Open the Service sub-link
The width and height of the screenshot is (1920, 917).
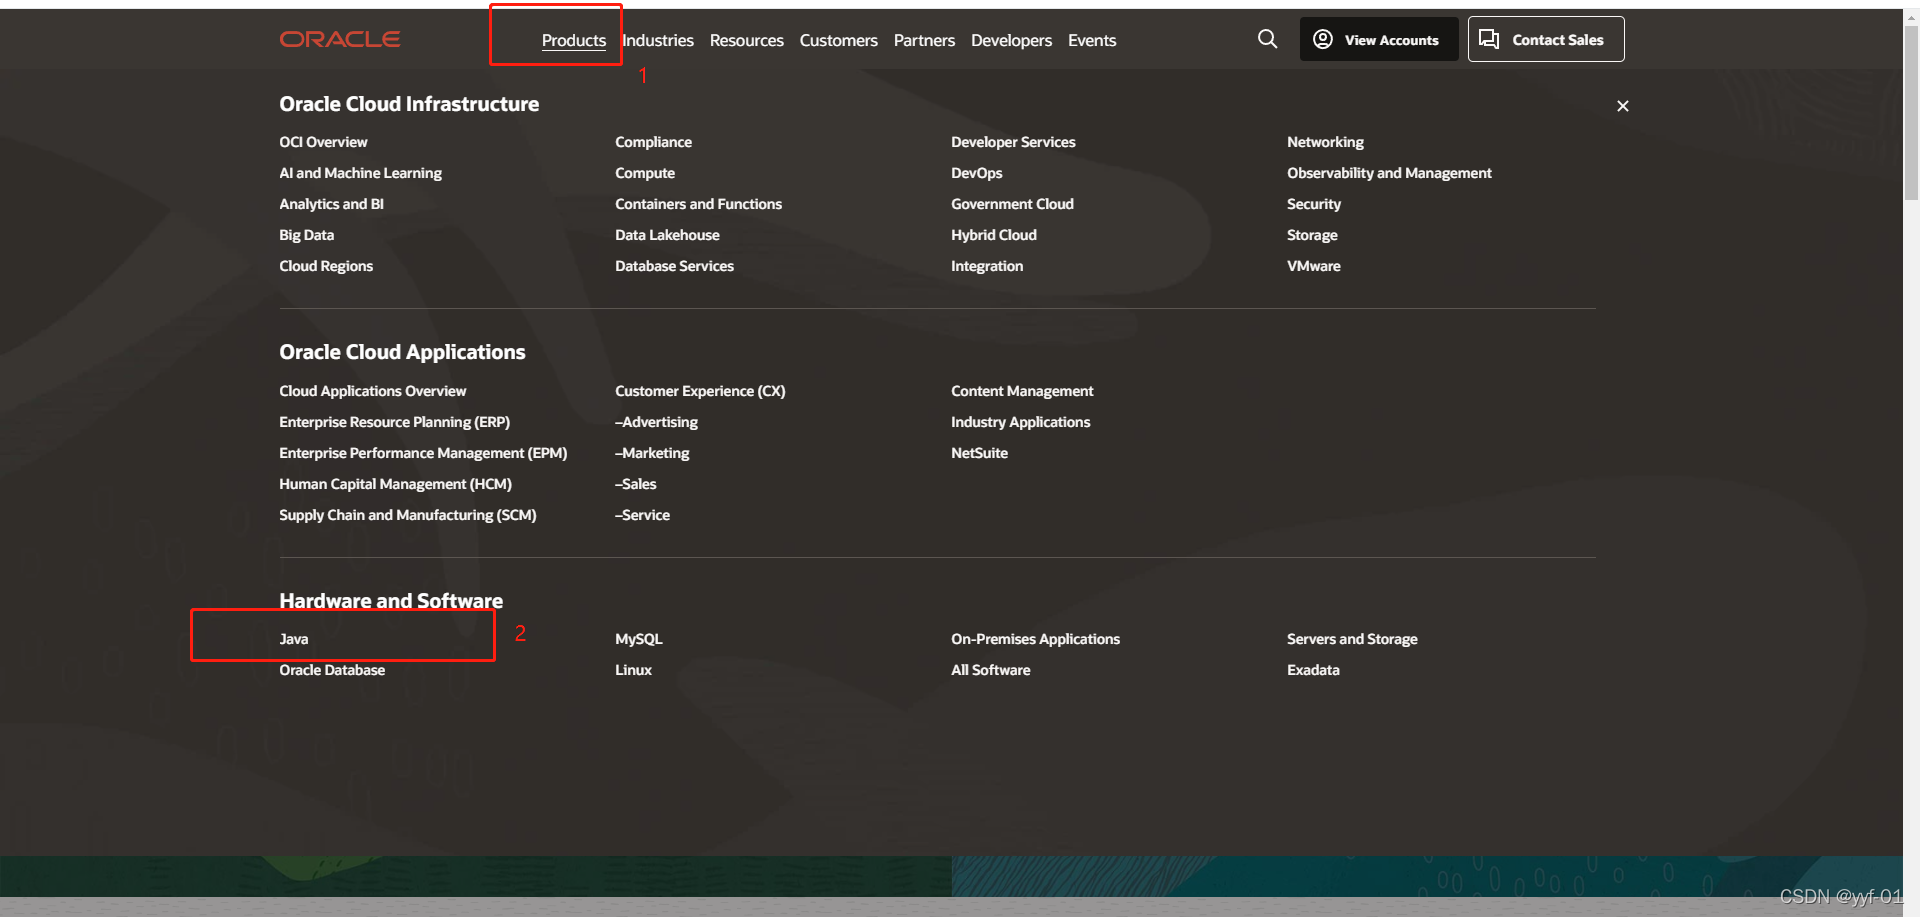point(642,515)
